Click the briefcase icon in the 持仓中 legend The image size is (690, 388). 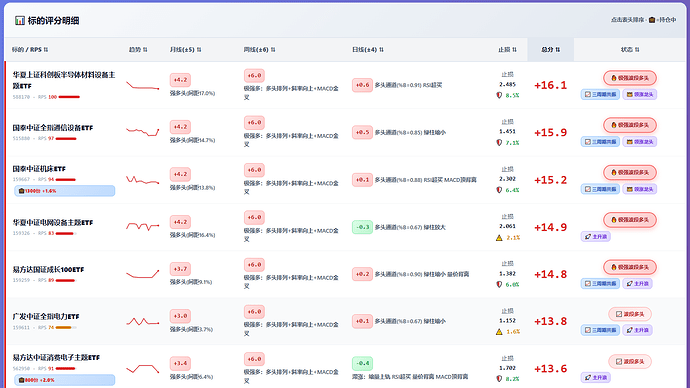click(x=652, y=20)
